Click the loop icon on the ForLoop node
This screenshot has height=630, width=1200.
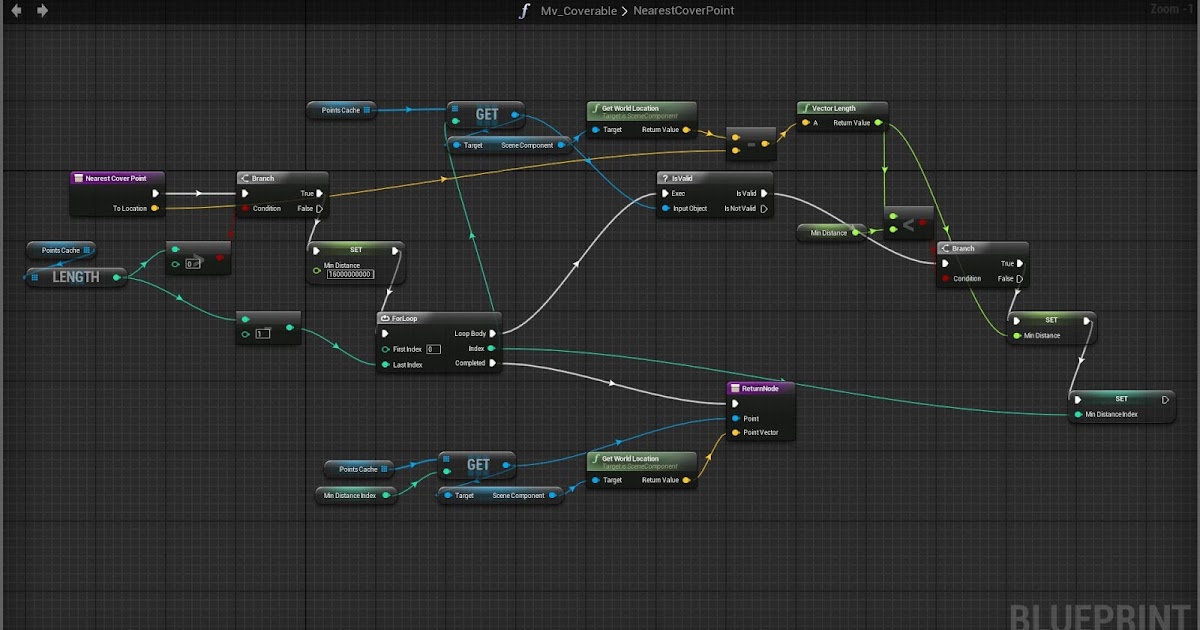[385, 318]
